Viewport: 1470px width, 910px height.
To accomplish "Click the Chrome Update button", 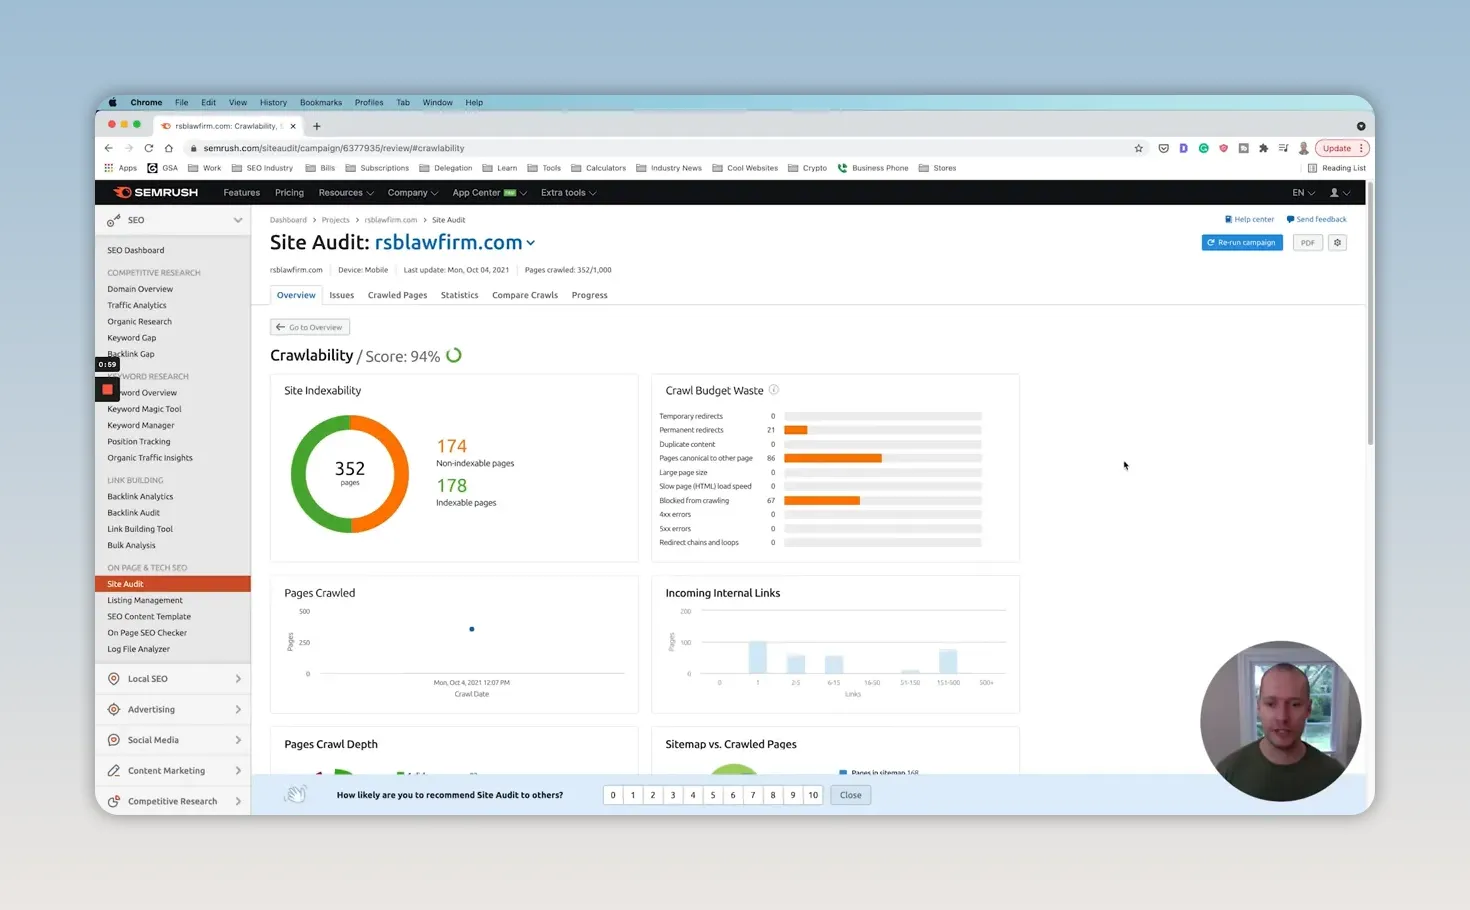I will coord(1342,148).
